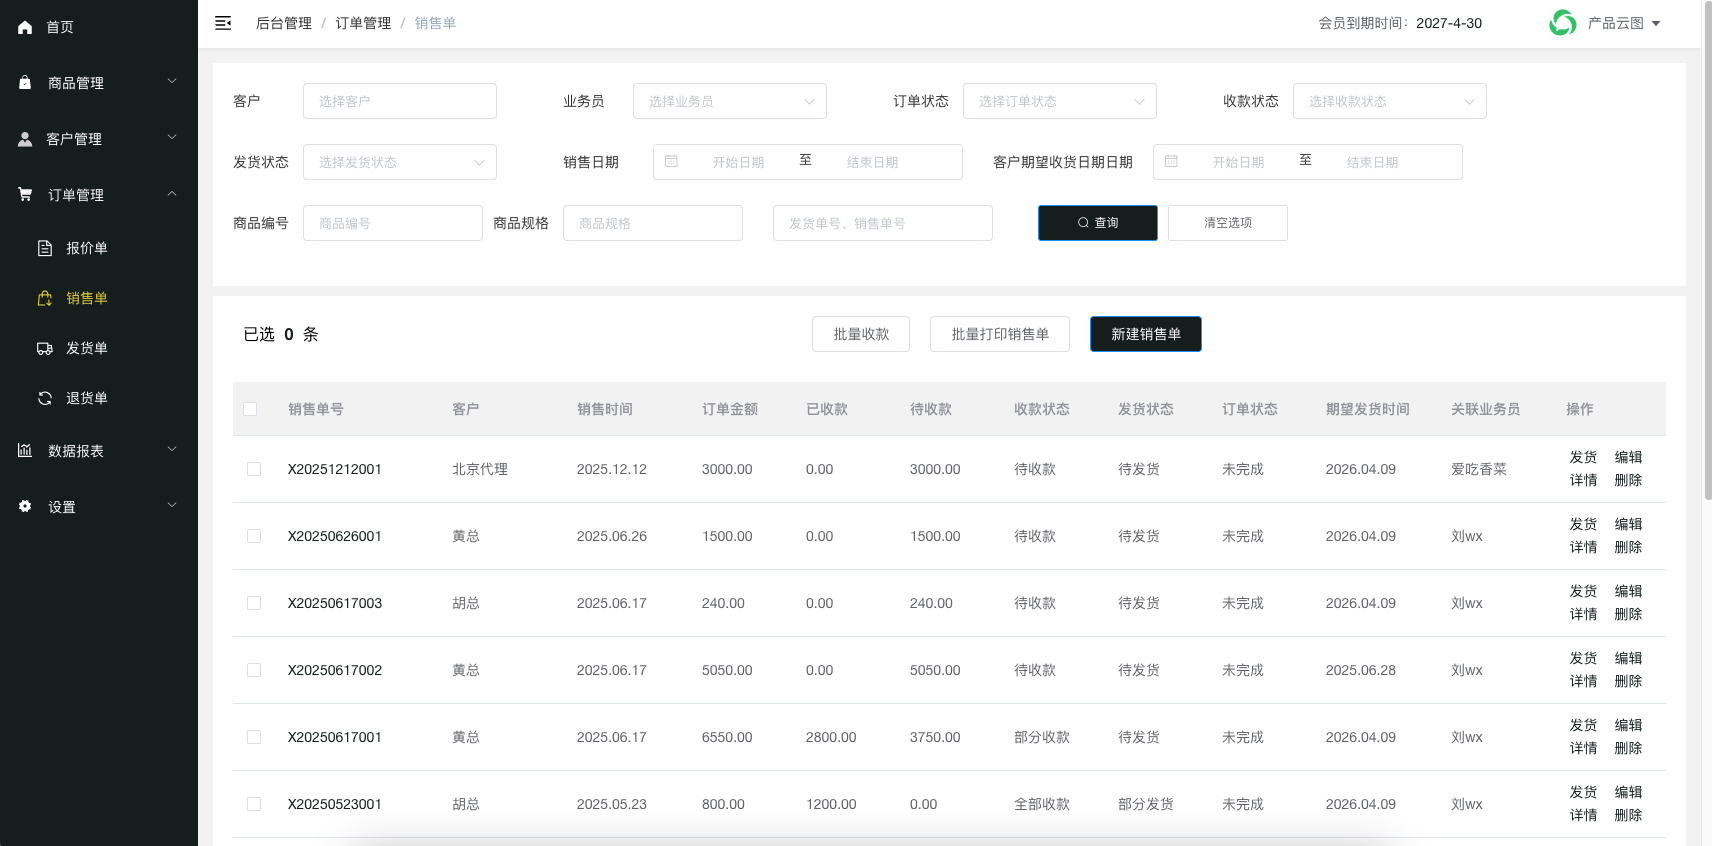The image size is (1712, 846).
Task: Click the 商品管理 bag icon
Action: (25, 82)
